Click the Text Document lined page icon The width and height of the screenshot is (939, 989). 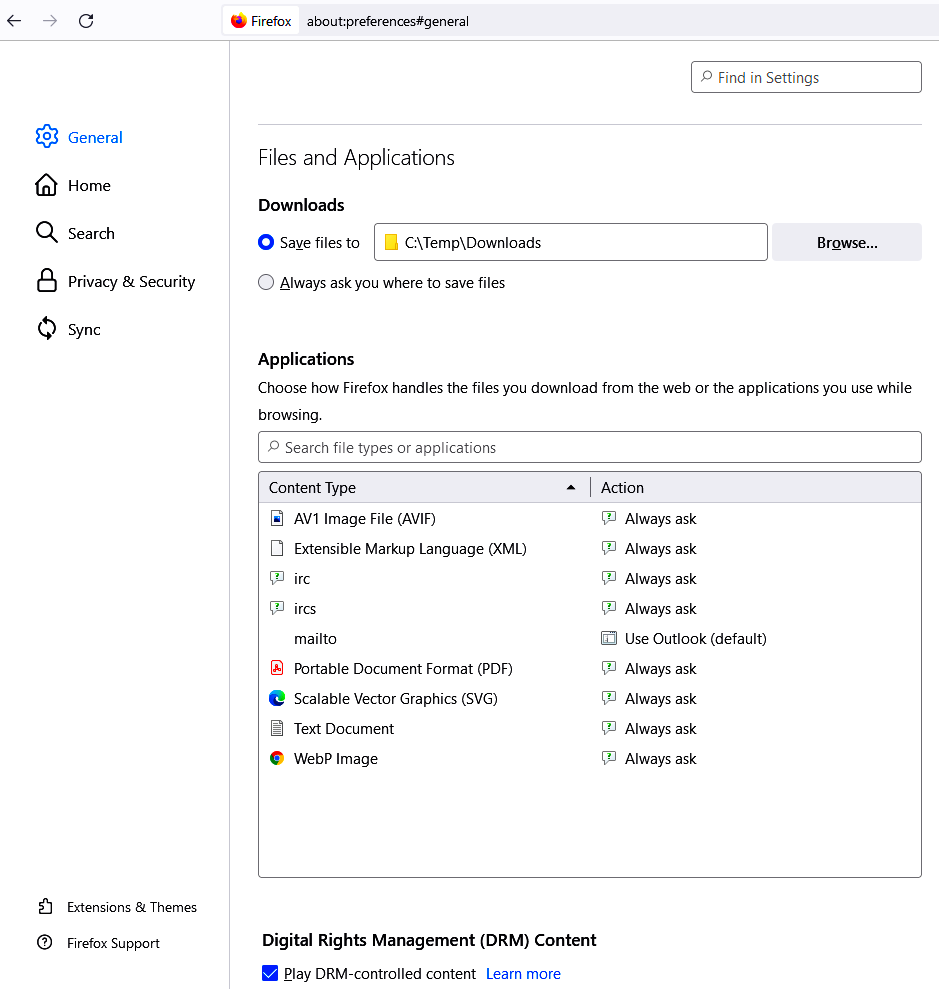click(277, 729)
